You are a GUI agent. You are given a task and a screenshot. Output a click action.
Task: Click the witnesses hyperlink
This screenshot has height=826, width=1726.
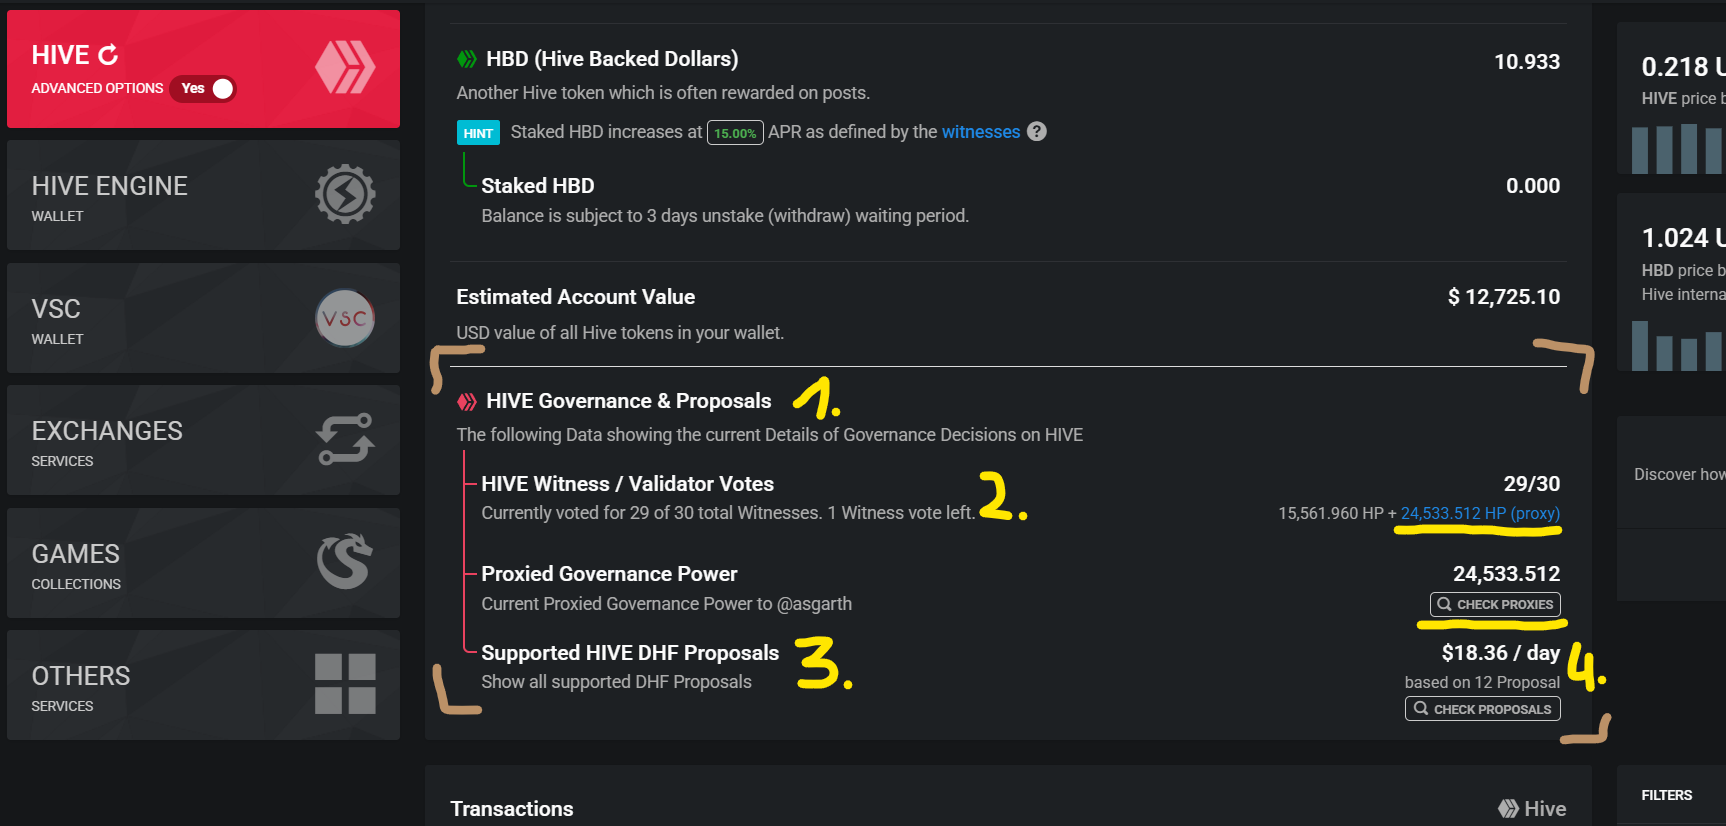(981, 132)
